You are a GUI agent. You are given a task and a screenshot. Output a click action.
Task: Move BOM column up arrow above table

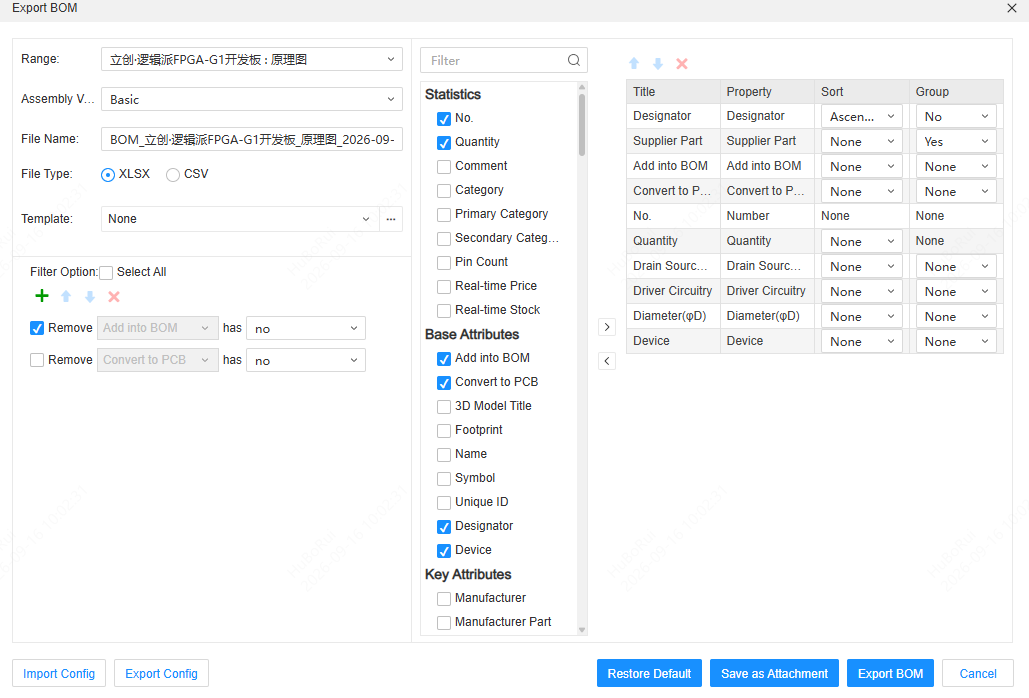click(634, 64)
